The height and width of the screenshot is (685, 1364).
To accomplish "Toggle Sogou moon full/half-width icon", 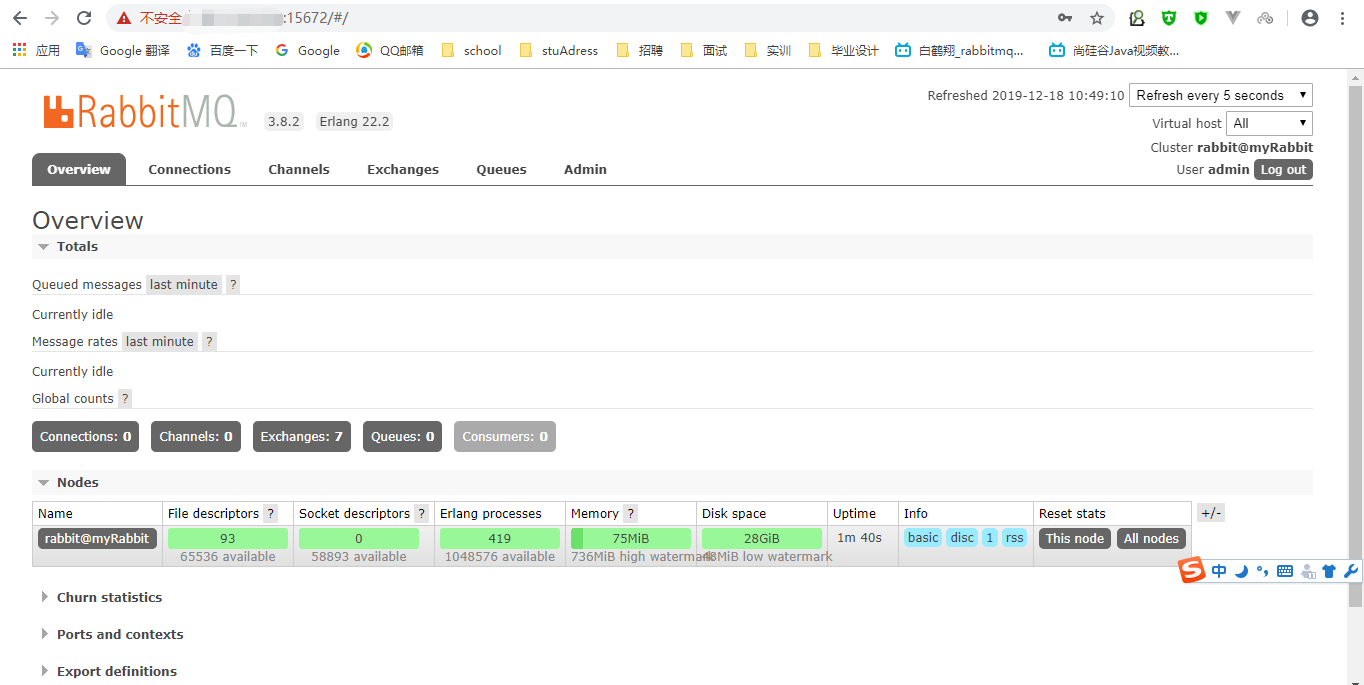I will click(1241, 571).
